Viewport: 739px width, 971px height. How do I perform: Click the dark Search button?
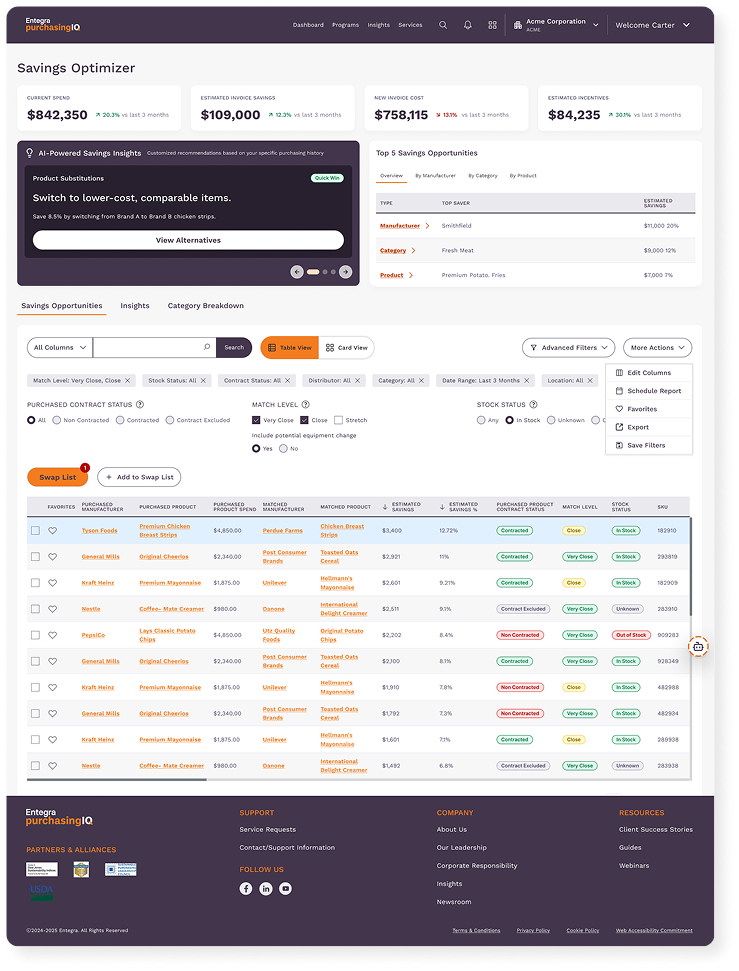coord(234,348)
